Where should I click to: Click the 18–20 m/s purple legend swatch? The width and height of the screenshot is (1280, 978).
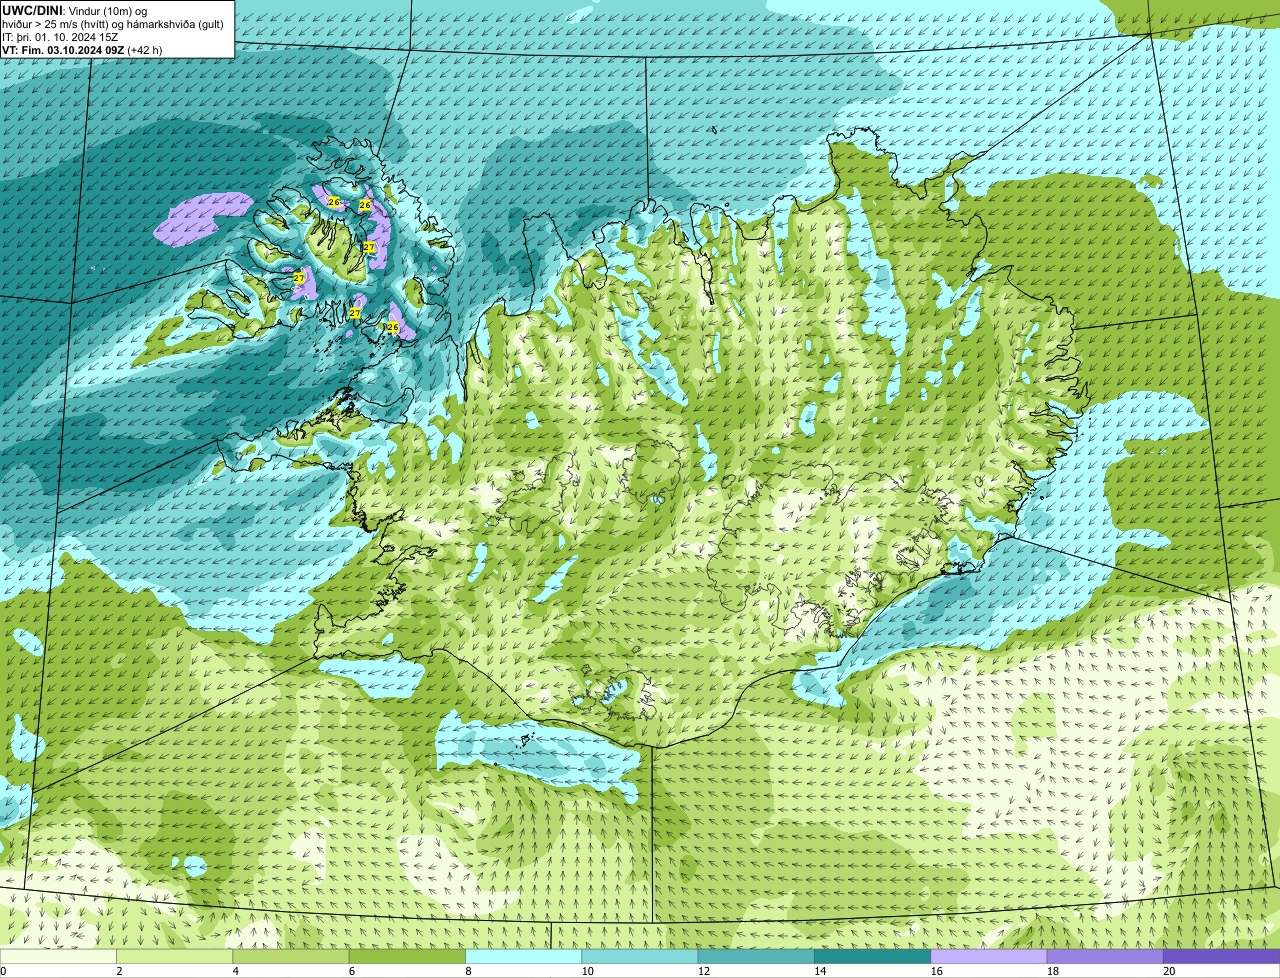click(1104, 956)
